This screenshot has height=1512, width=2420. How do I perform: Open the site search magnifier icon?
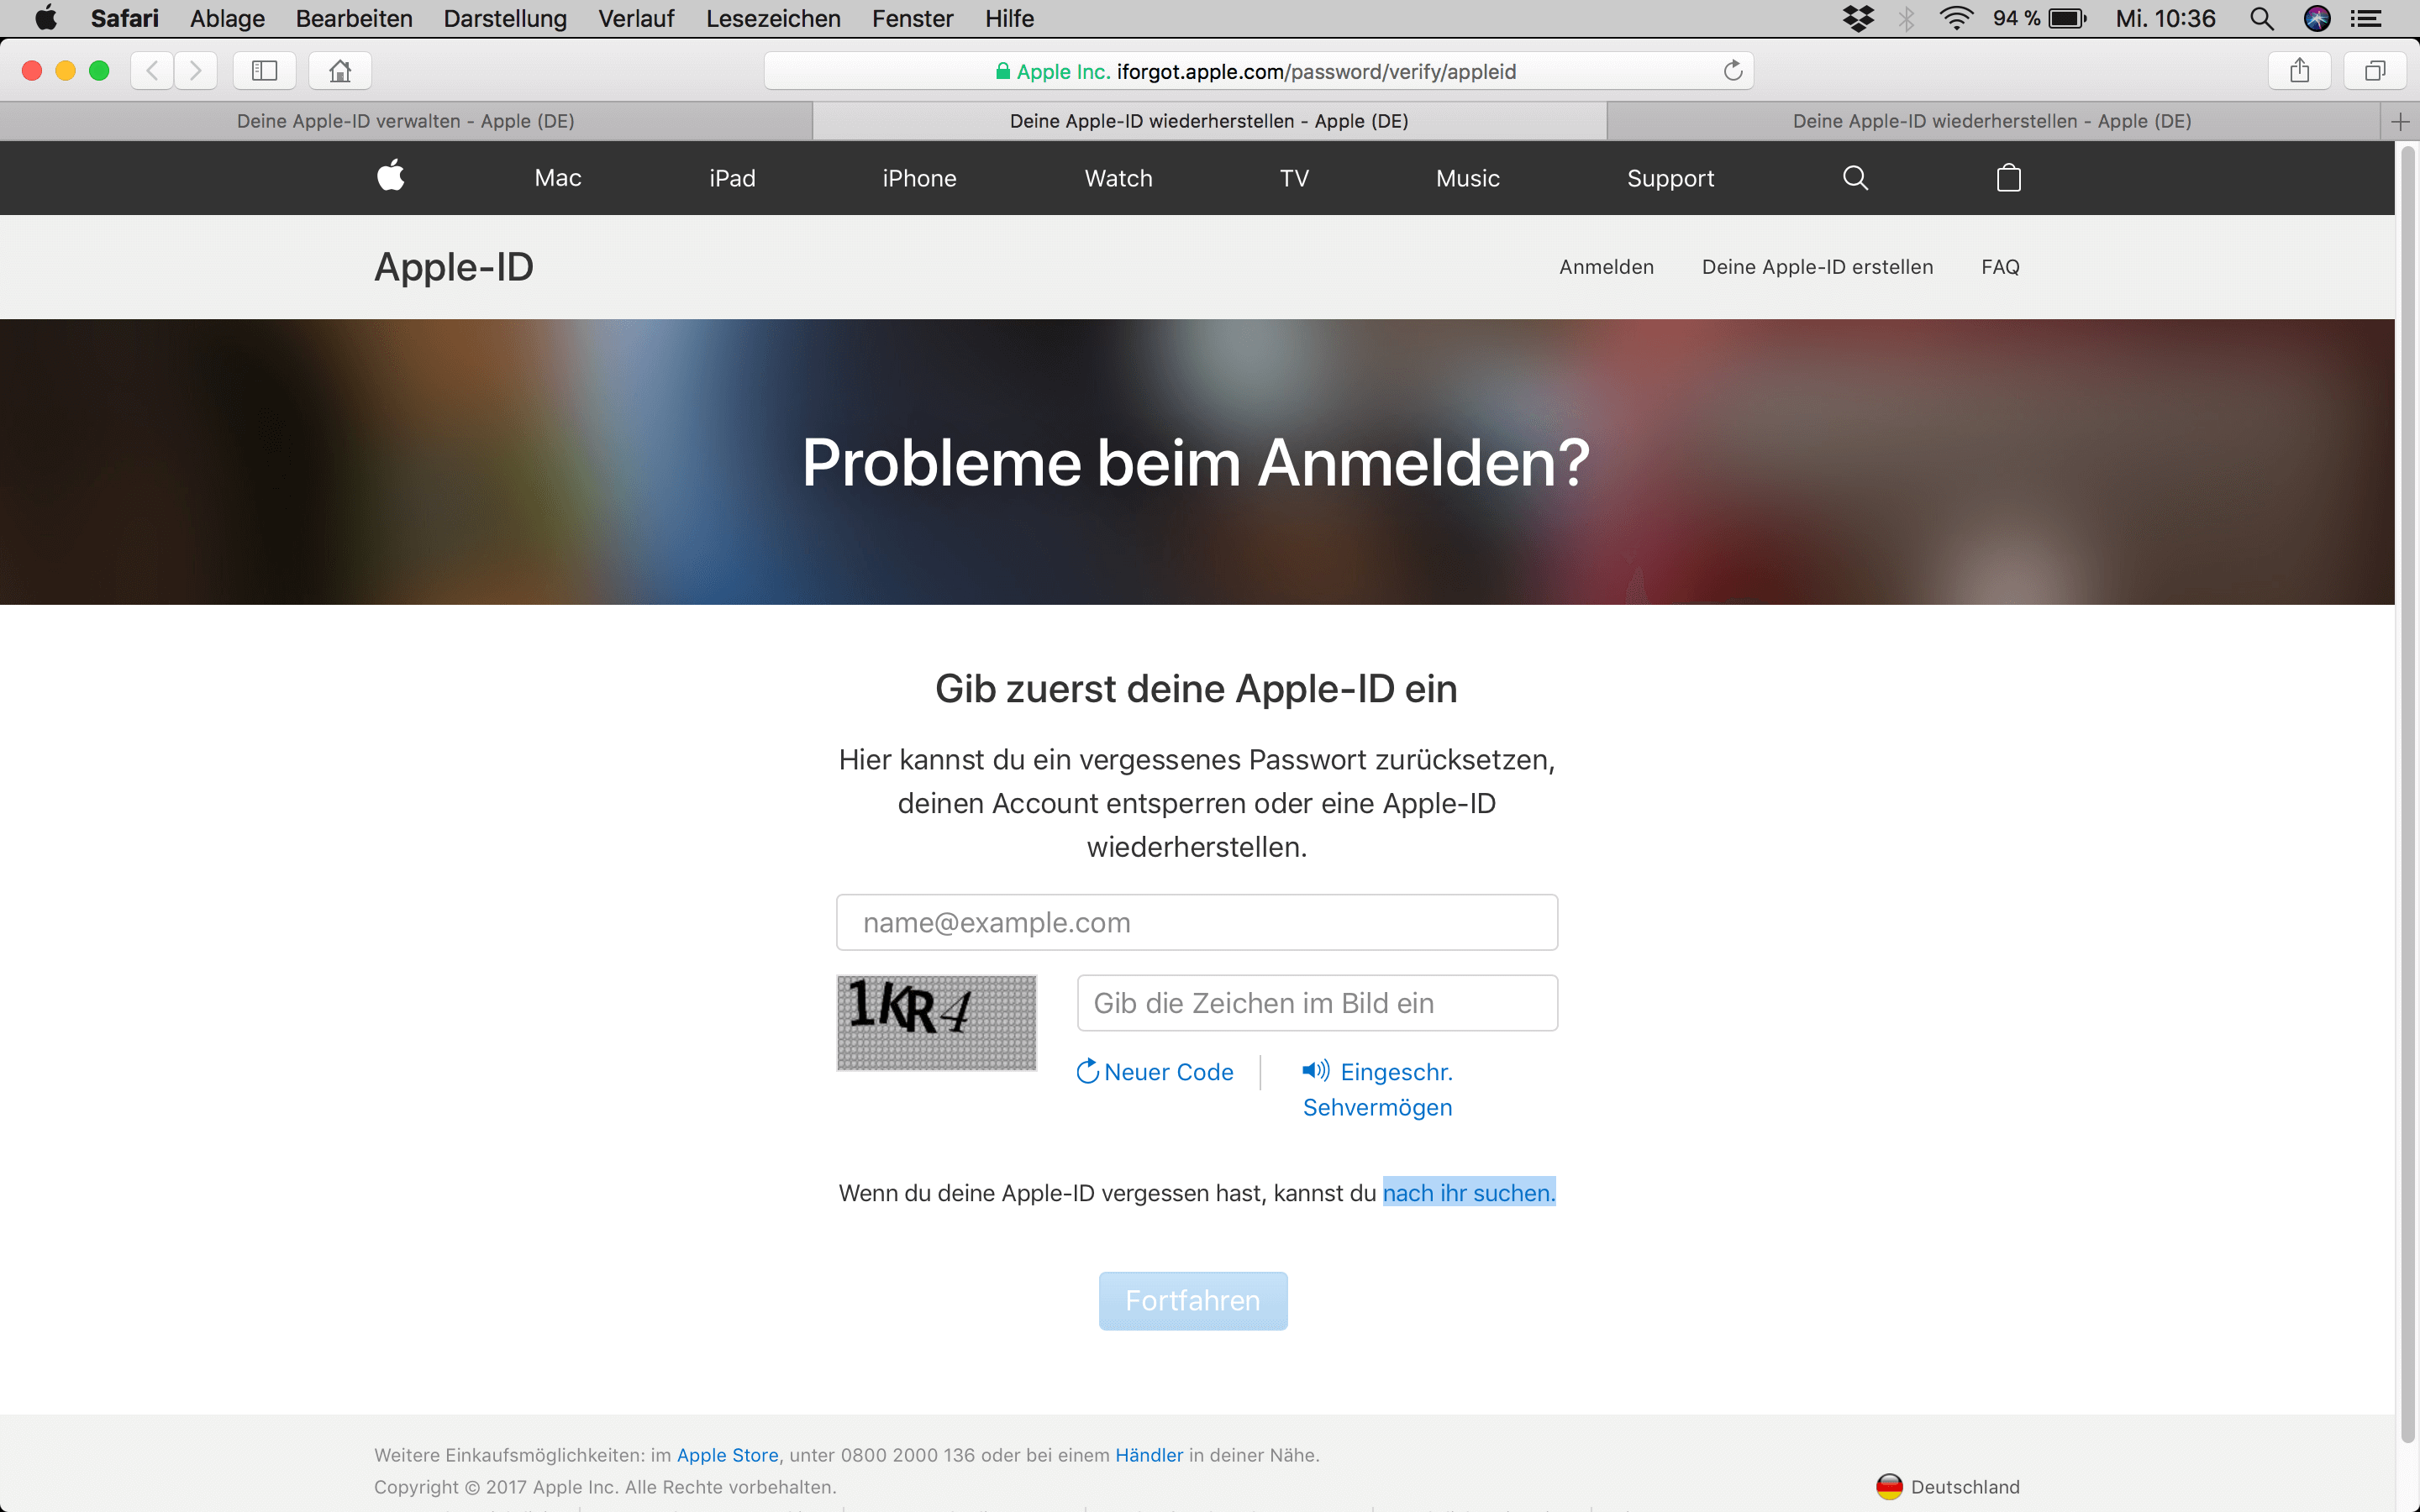1855,178
